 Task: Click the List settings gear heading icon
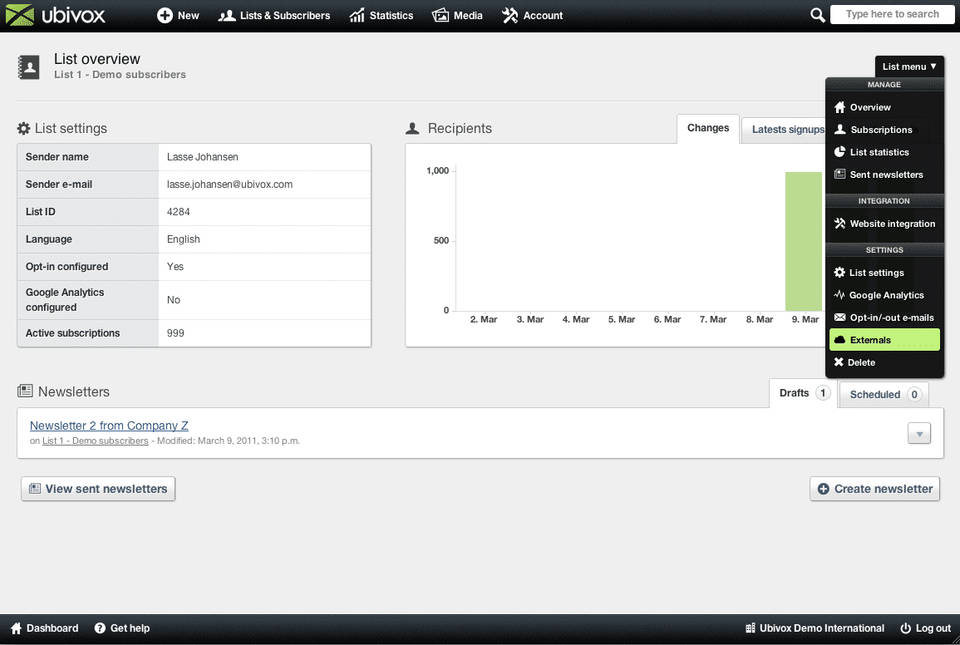[x=23, y=128]
